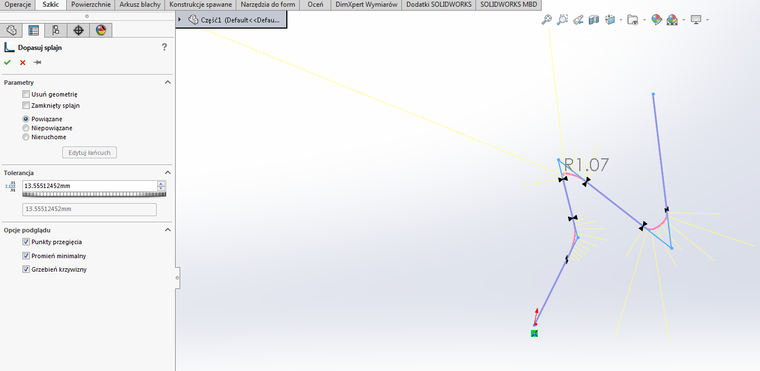Click the tolerance thumbwheel slider
760x371 pixels.
(x=95, y=194)
